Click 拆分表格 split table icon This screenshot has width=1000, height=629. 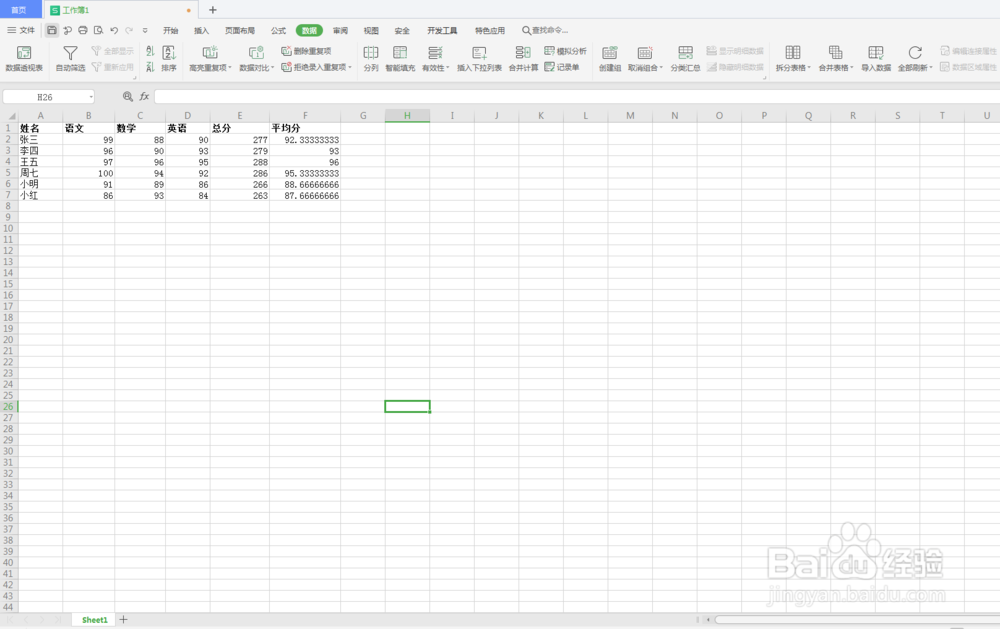793,53
